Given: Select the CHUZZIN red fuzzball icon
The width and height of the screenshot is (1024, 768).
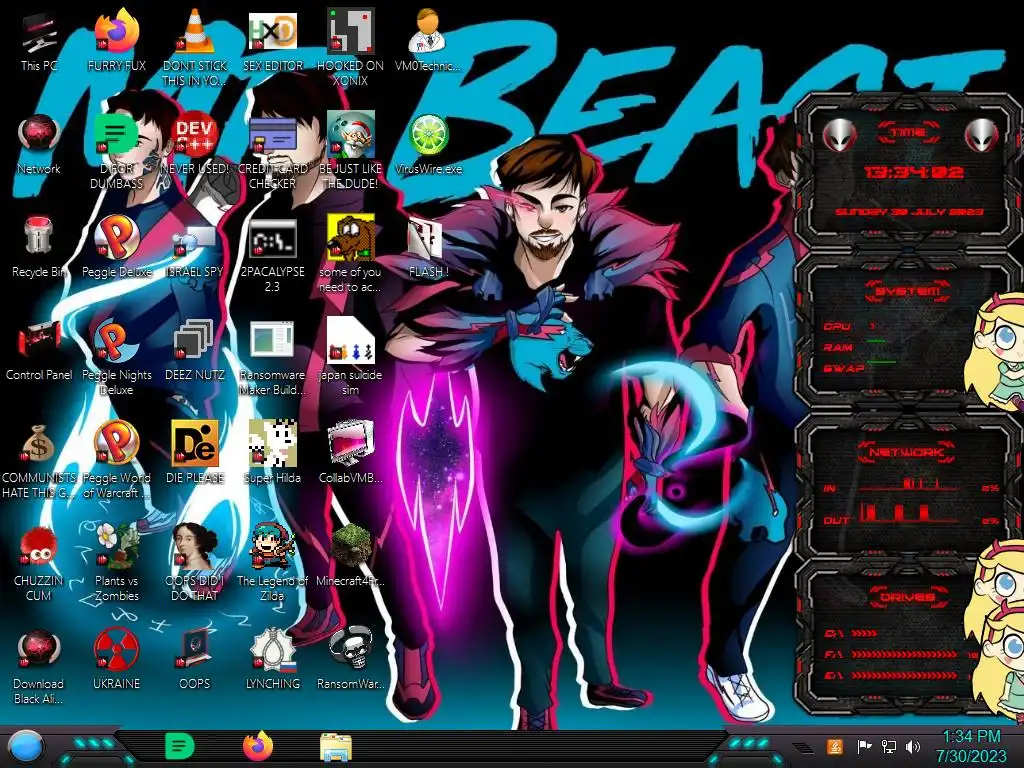Looking at the screenshot, I should tap(39, 547).
